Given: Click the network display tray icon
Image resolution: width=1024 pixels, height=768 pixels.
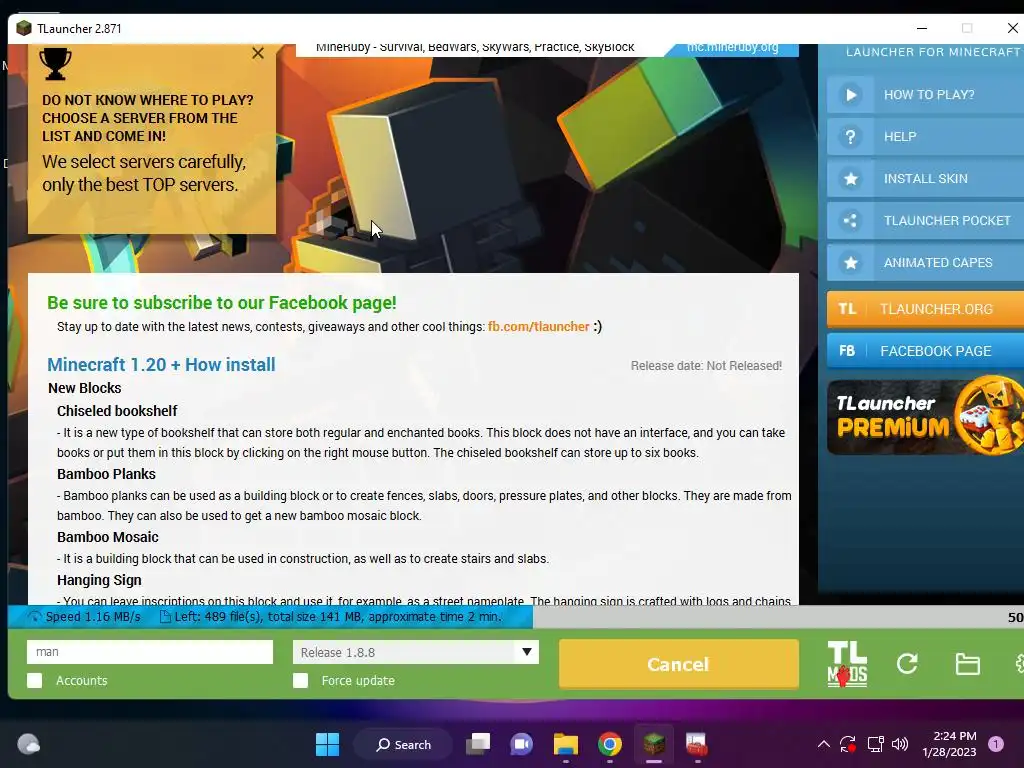Looking at the screenshot, I should point(875,744).
